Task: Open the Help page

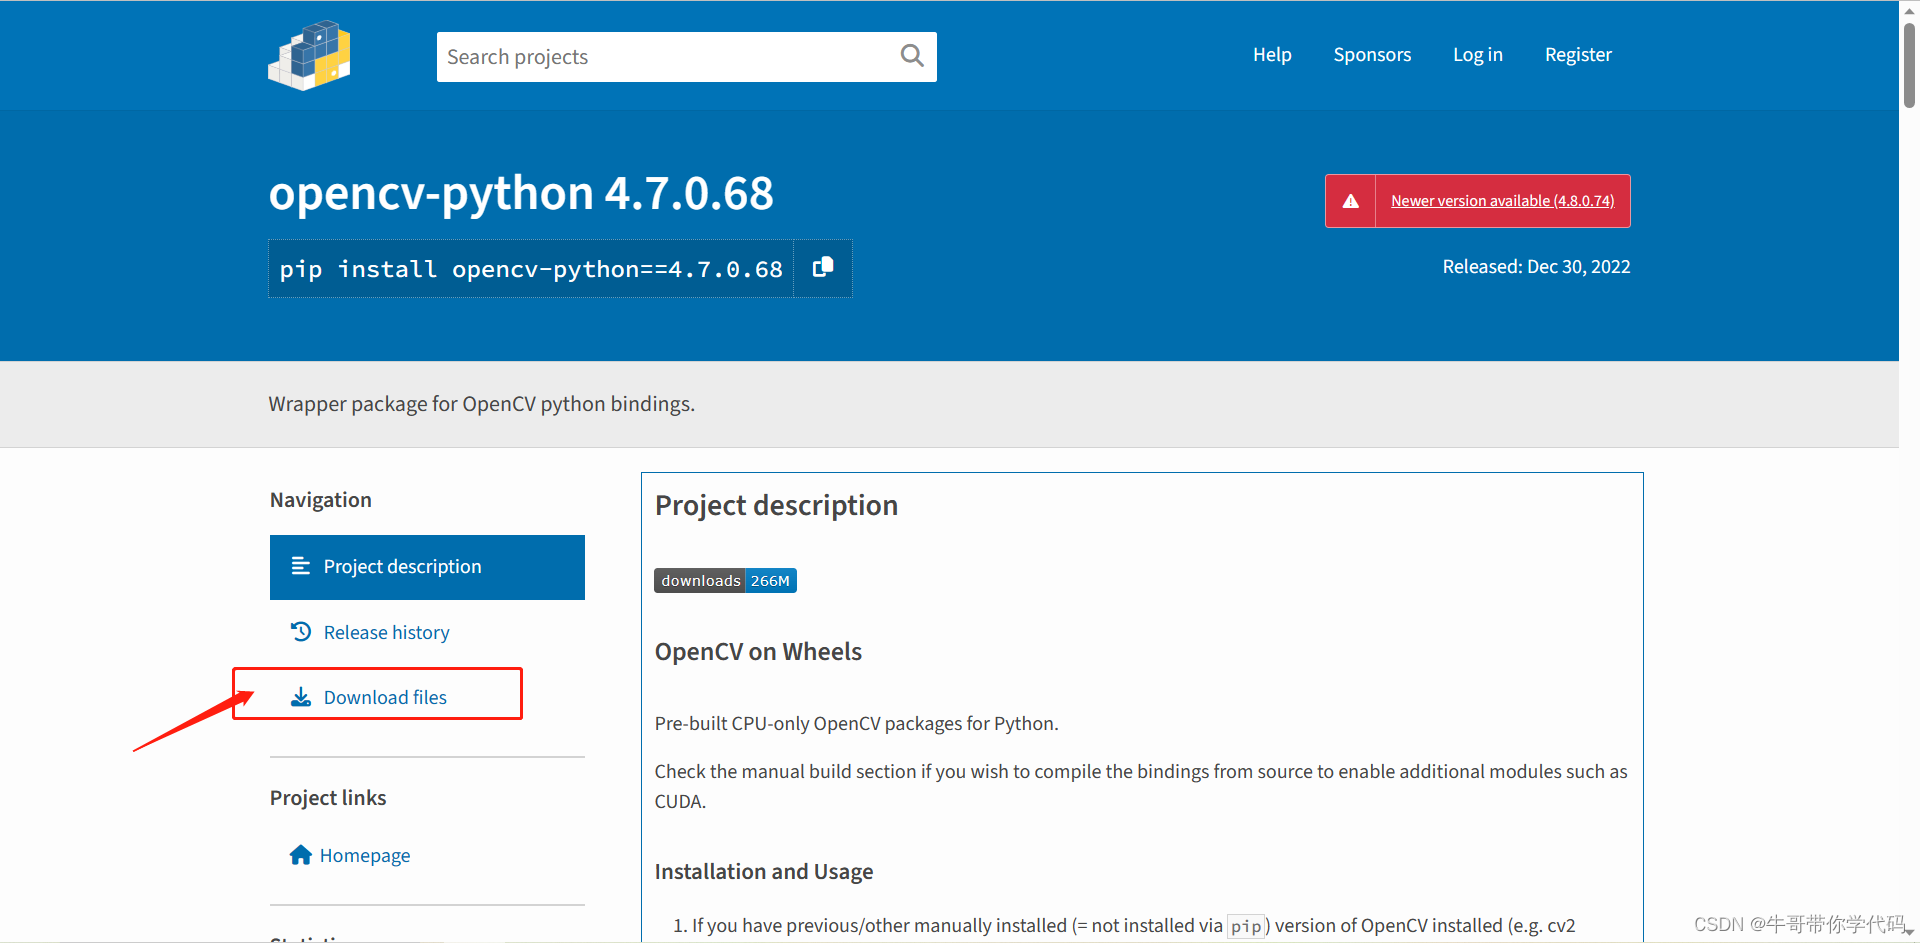Action: pos(1272,55)
